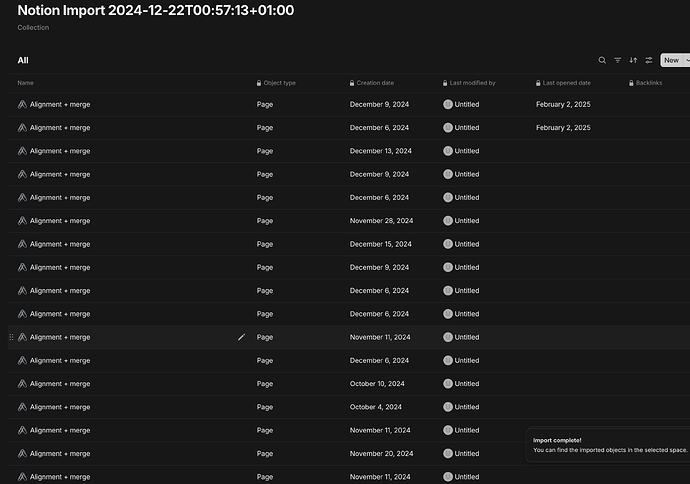Click Untitled text in December 15, 2024 row
Viewport: 690px width, 484px height.
467,244
